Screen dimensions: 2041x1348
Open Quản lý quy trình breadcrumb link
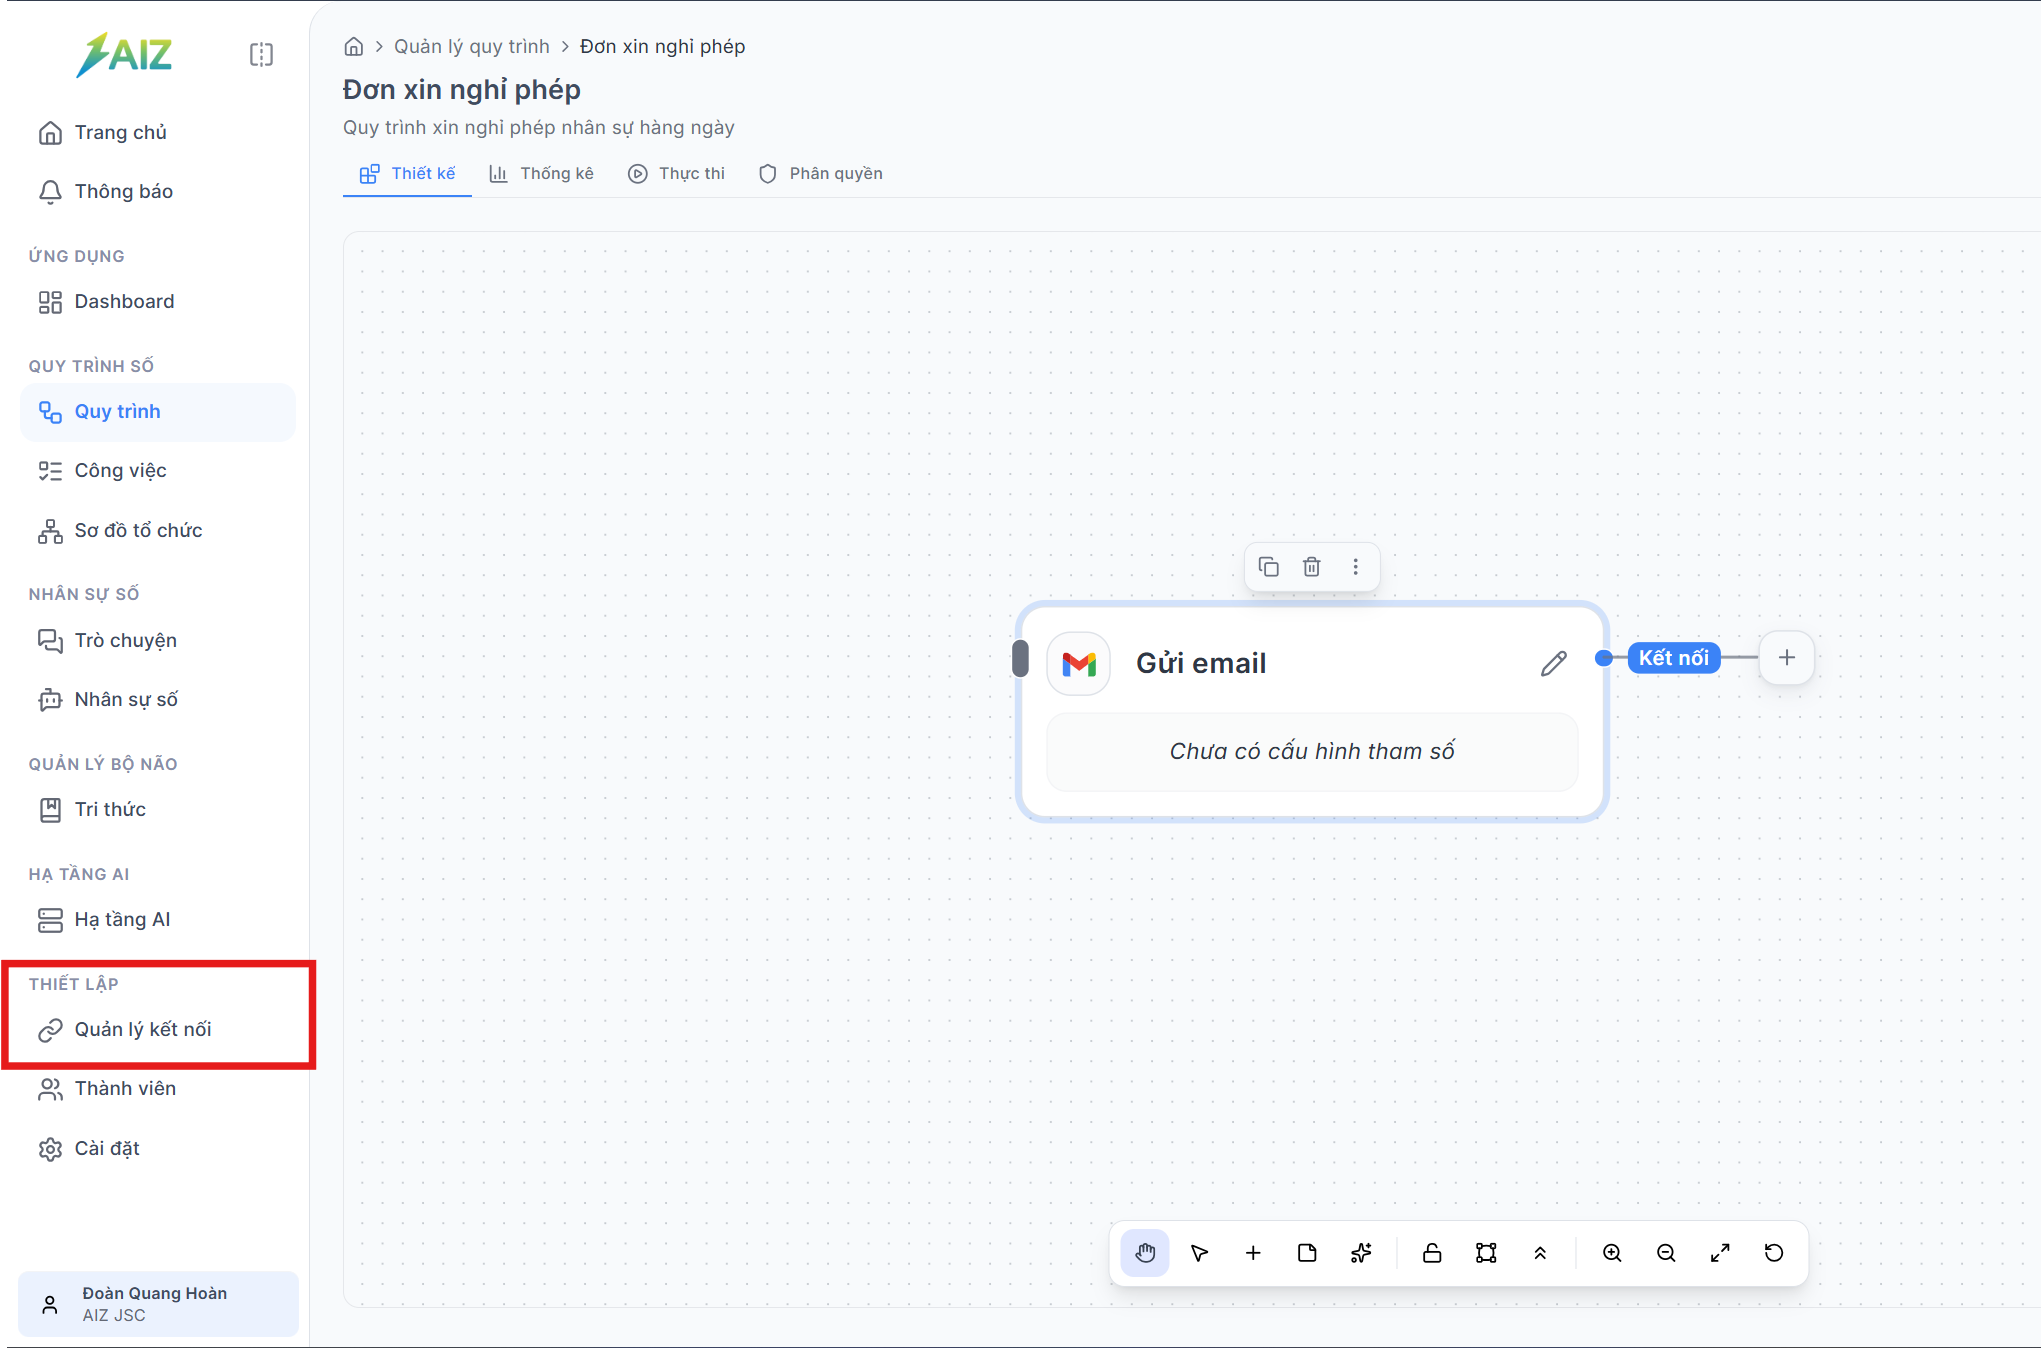tap(472, 46)
